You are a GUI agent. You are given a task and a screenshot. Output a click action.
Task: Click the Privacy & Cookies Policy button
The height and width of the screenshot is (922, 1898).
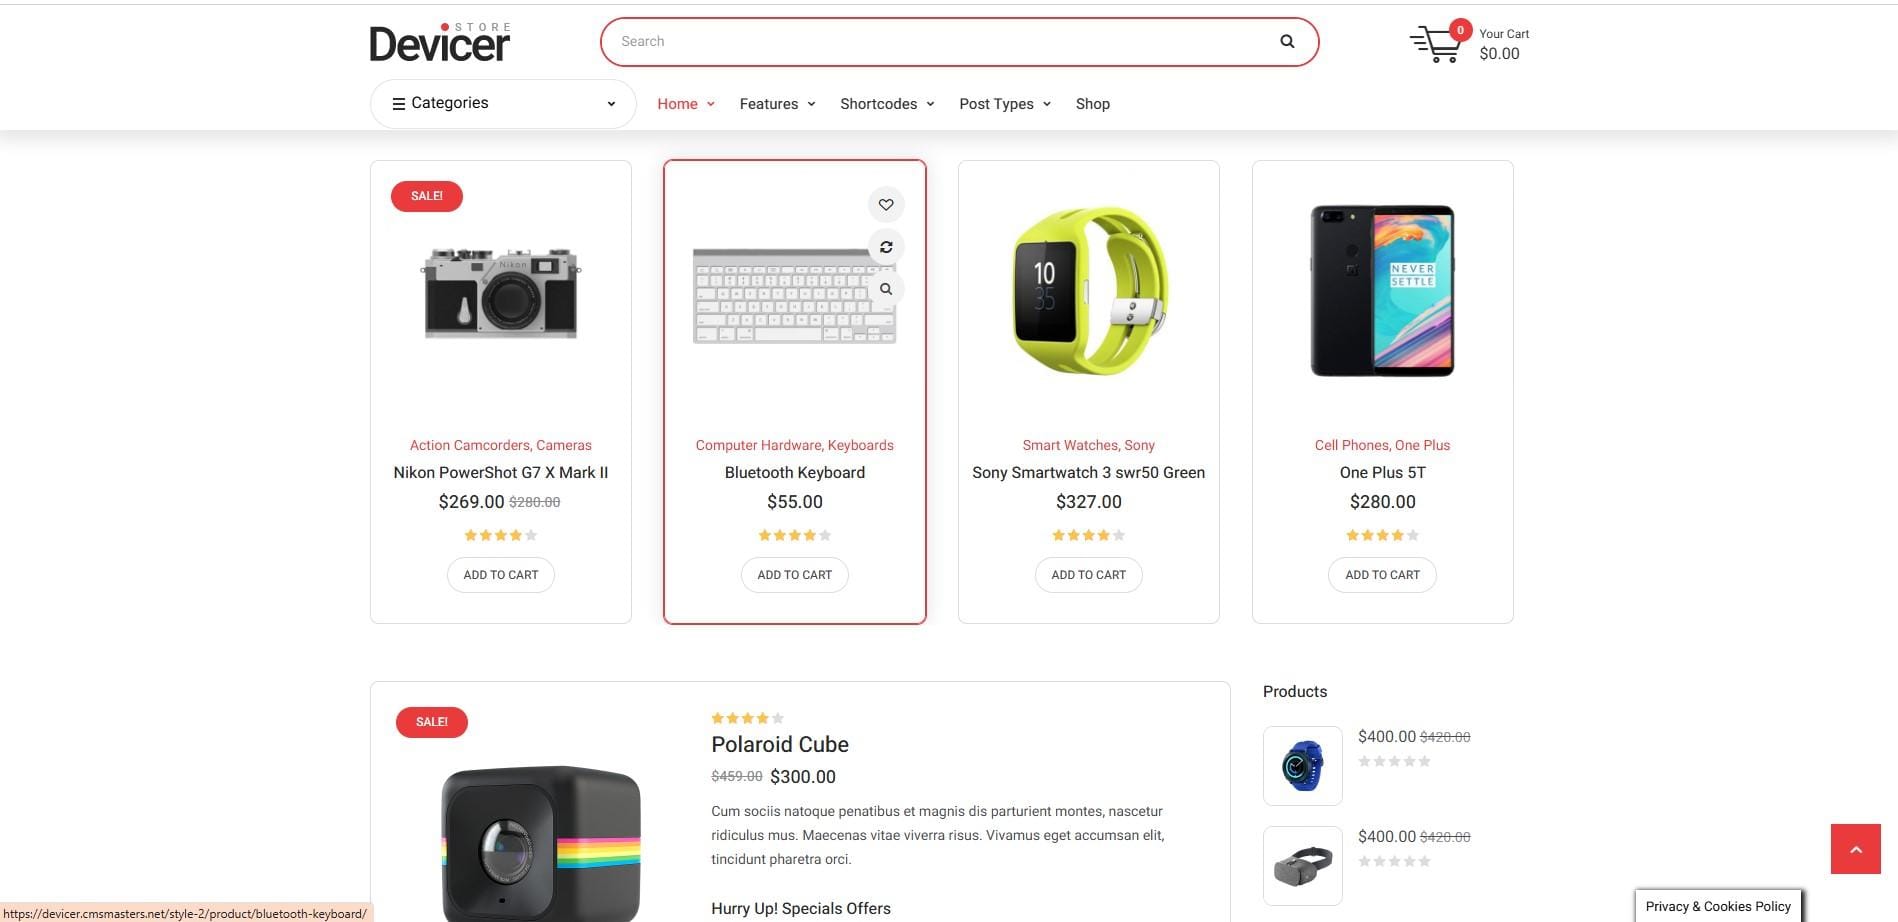1718,906
